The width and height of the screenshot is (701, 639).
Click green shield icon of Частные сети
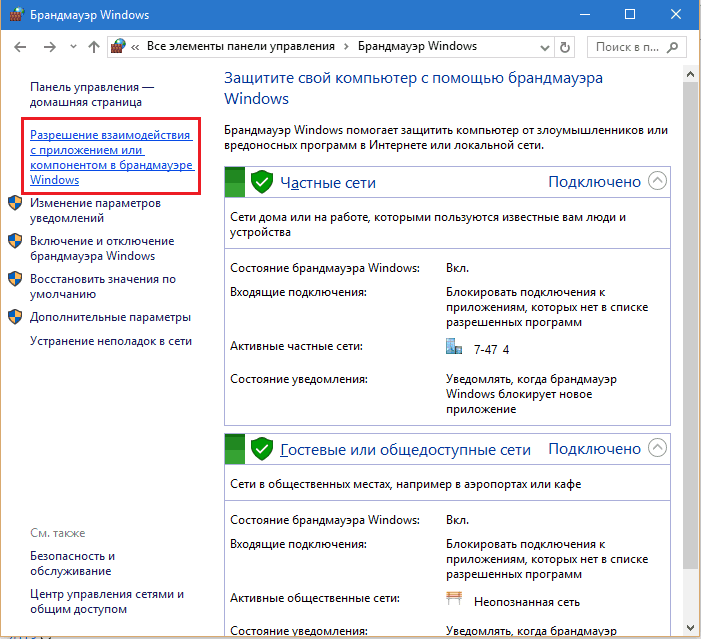click(262, 182)
